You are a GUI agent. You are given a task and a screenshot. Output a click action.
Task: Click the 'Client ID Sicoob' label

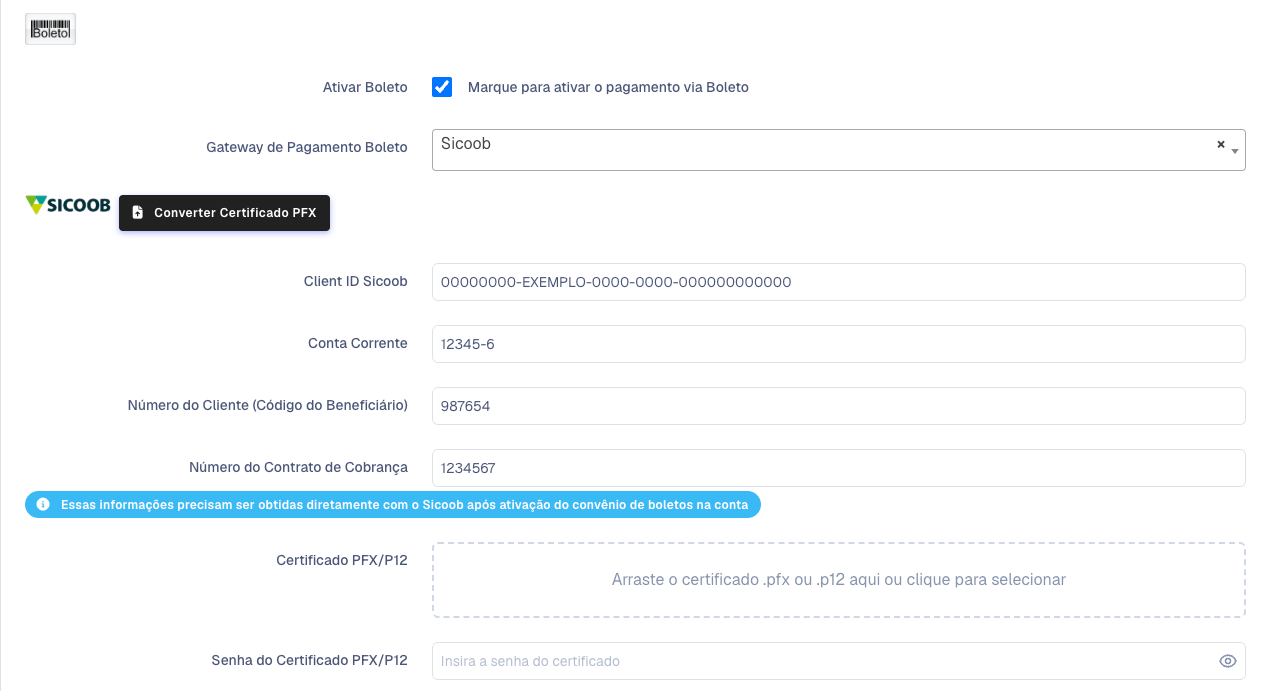point(356,281)
